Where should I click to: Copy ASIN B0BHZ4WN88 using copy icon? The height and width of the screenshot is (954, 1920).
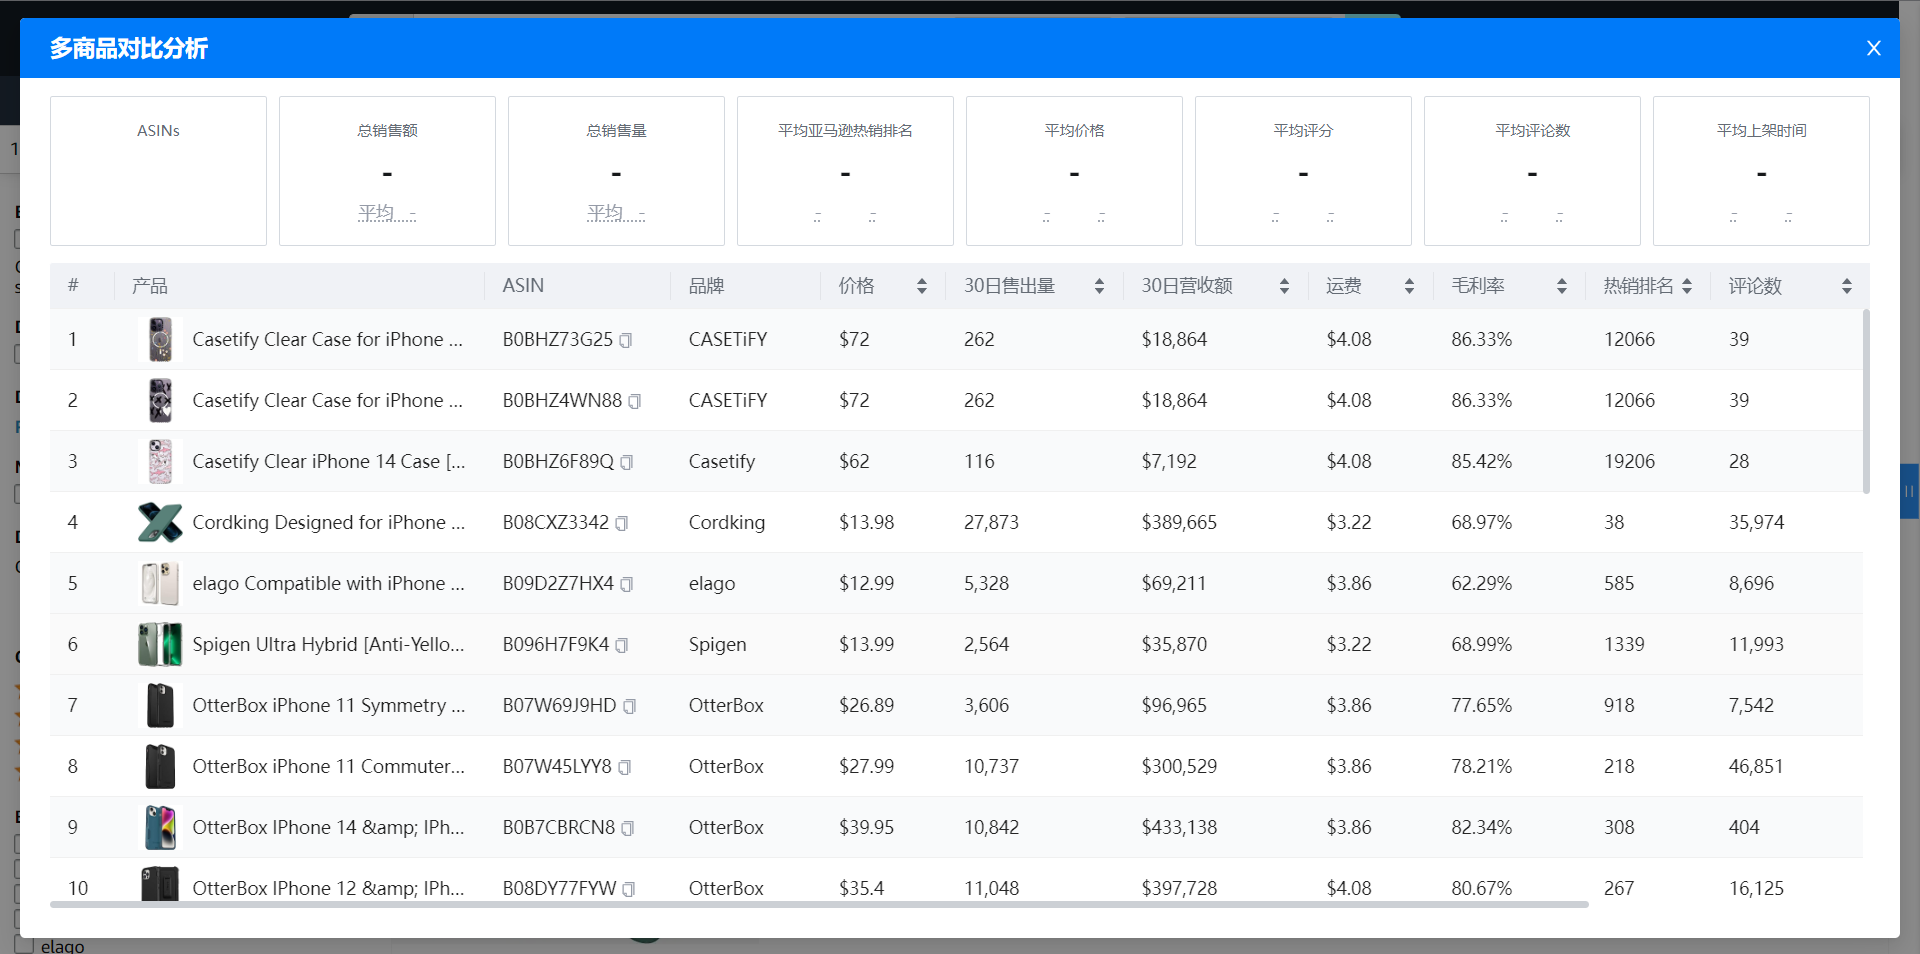[x=635, y=402]
